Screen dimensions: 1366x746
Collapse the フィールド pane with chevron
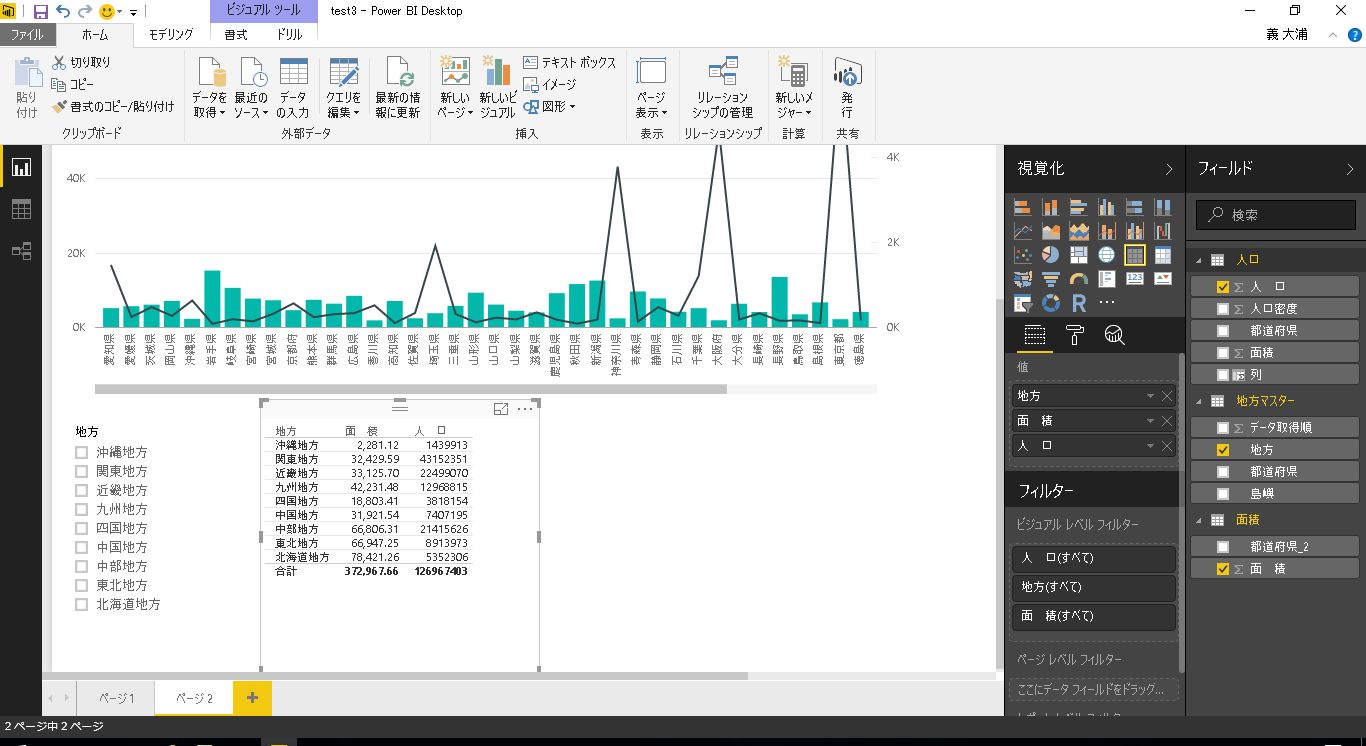tap(1350, 169)
